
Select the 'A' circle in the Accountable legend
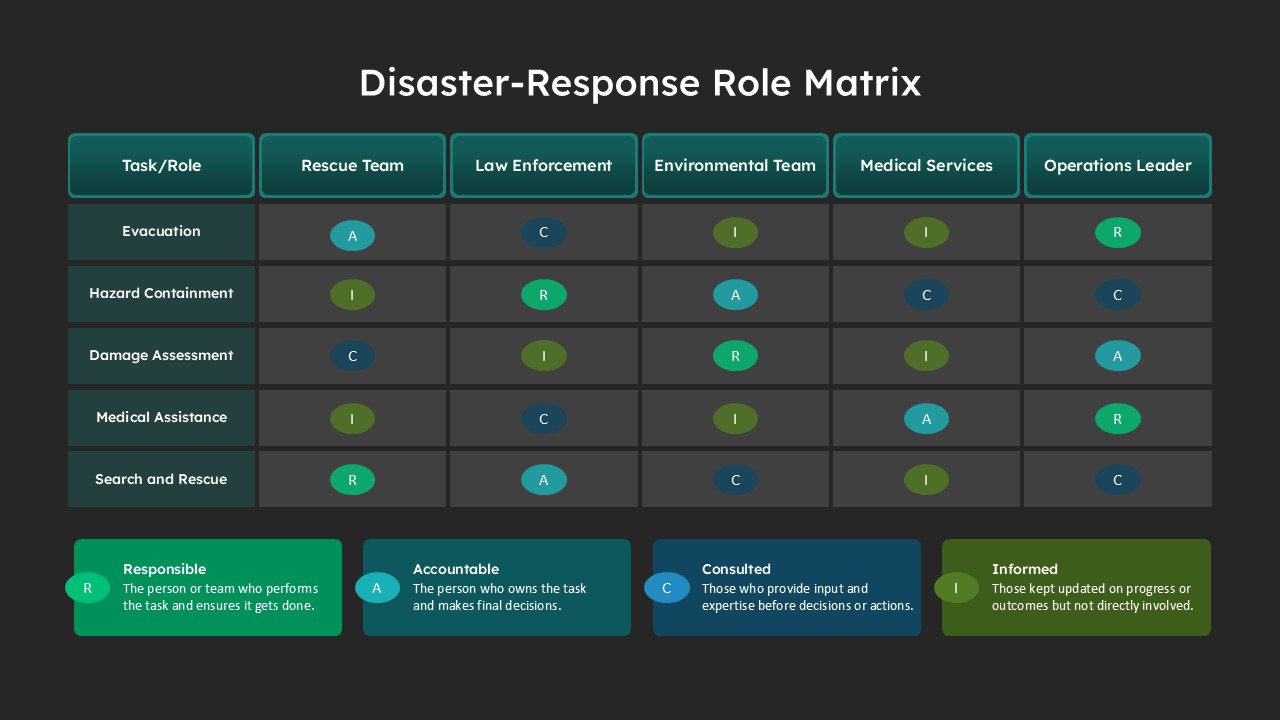coord(377,588)
